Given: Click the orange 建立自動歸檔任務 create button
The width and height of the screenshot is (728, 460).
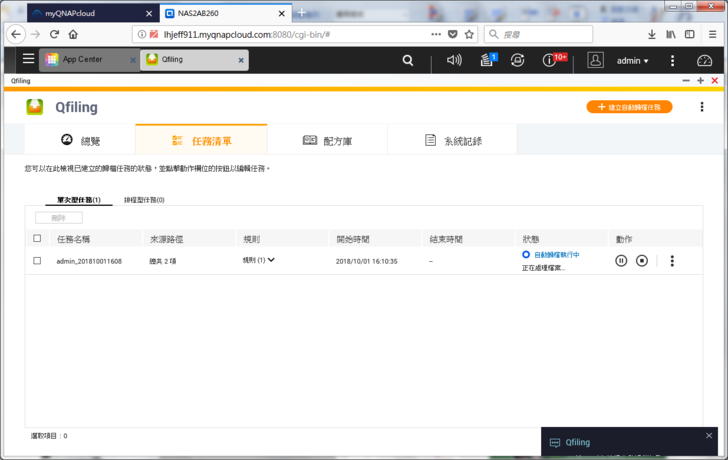Looking at the screenshot, I should pyautogui.click(x=629, y=107).
